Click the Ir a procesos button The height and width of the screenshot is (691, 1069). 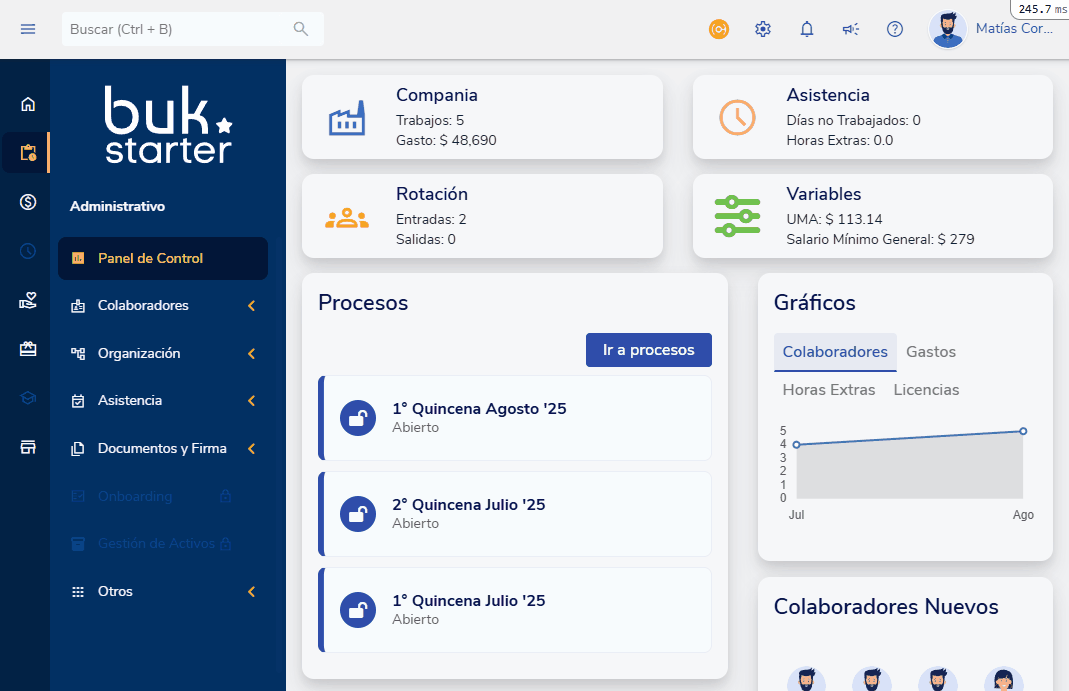coord(648,350)
